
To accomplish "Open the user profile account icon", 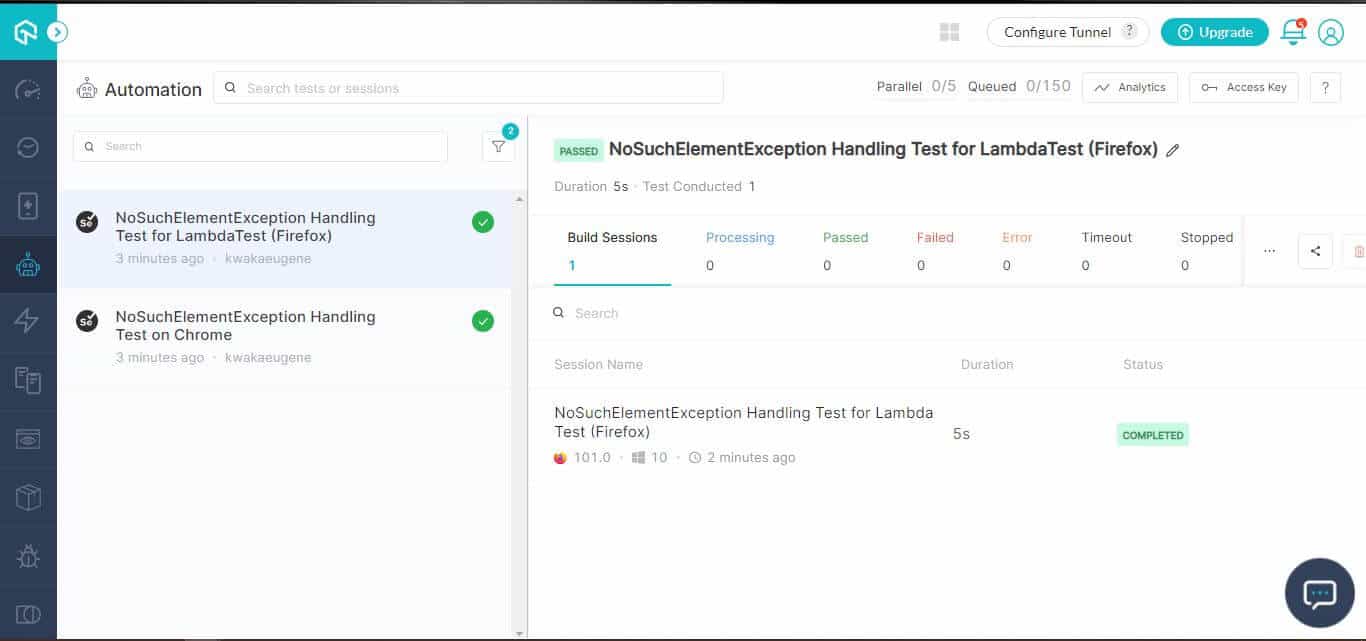I will click(x=1330, y=32).
